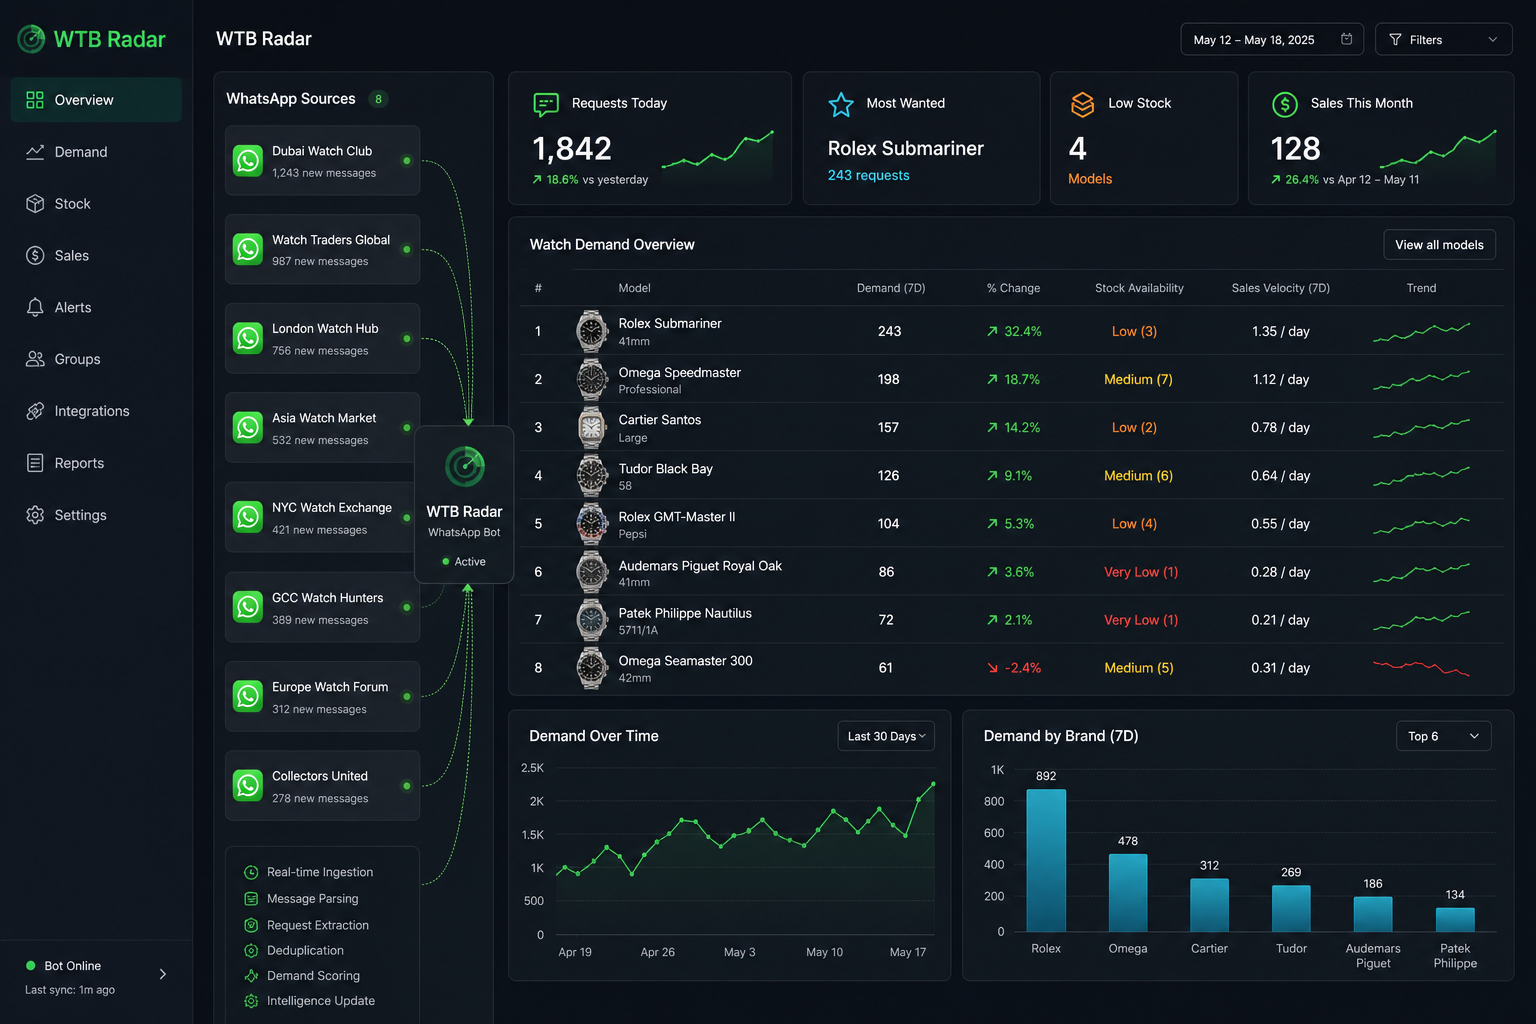Open the May 12 – May 18 date picker
Screen dimensions: 1536x1024
pos(1272,39)
